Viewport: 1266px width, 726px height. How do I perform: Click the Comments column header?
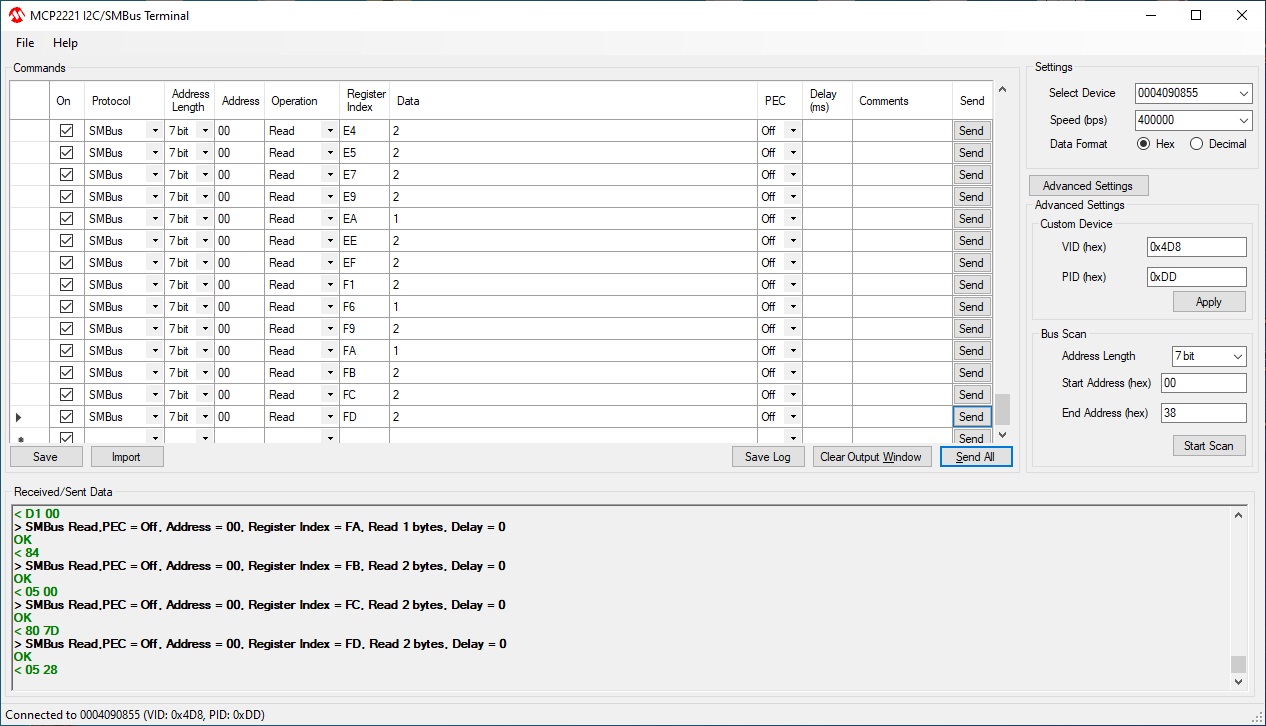902,101
